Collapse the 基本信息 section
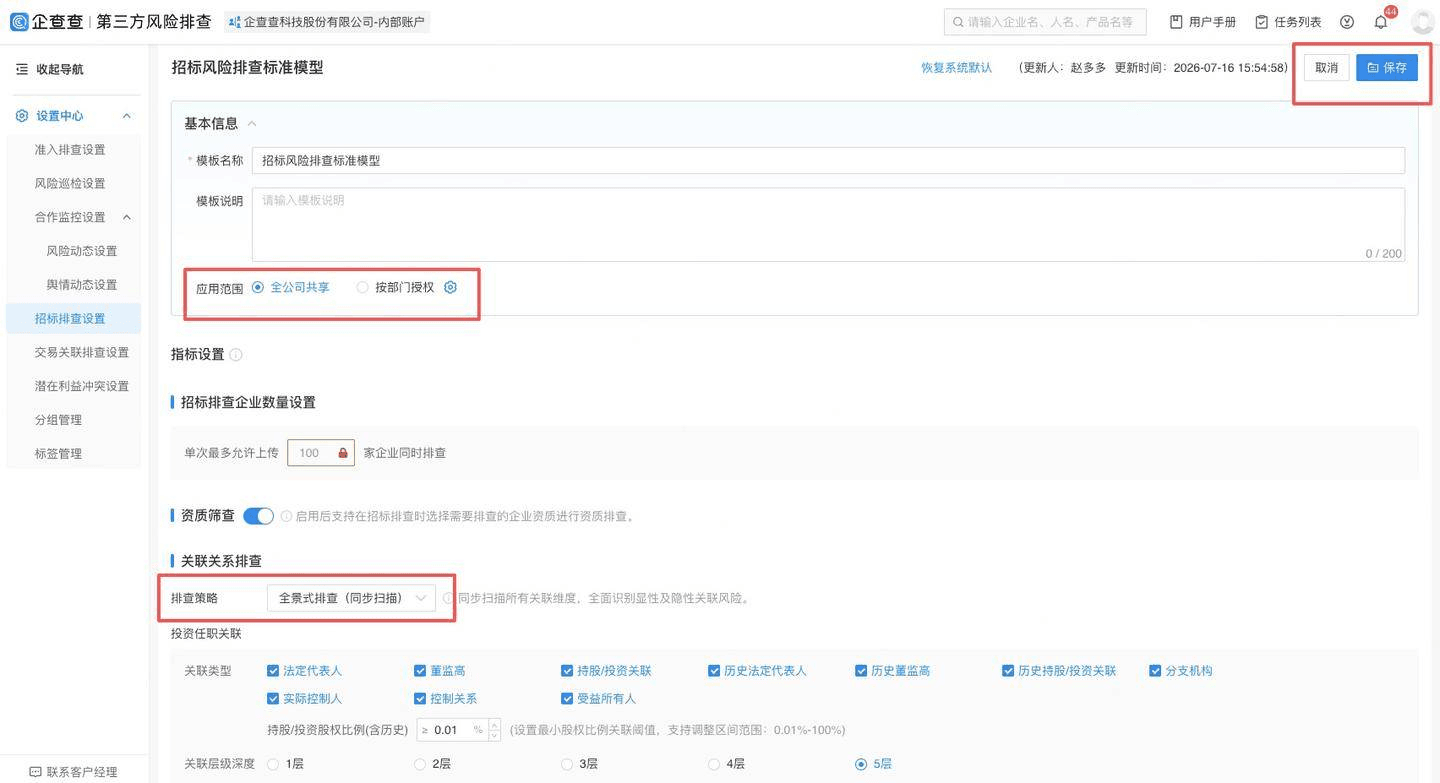 252,124
